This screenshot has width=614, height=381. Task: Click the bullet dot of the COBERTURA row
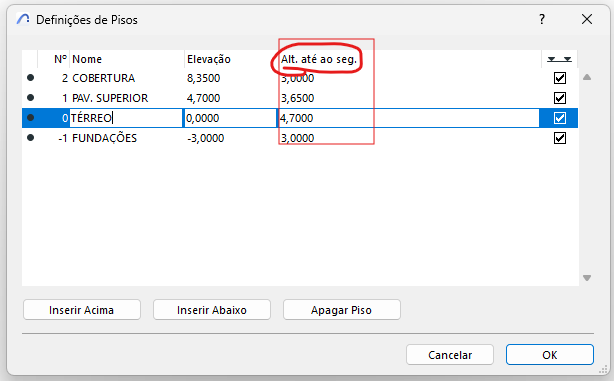click(x=31, y=78)
